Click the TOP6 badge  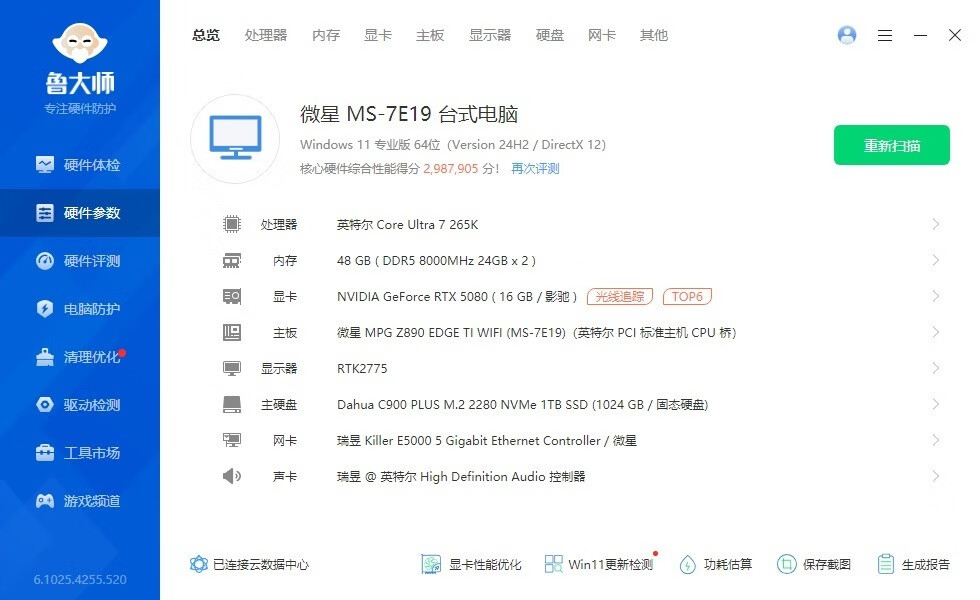[x=687, y=296]
